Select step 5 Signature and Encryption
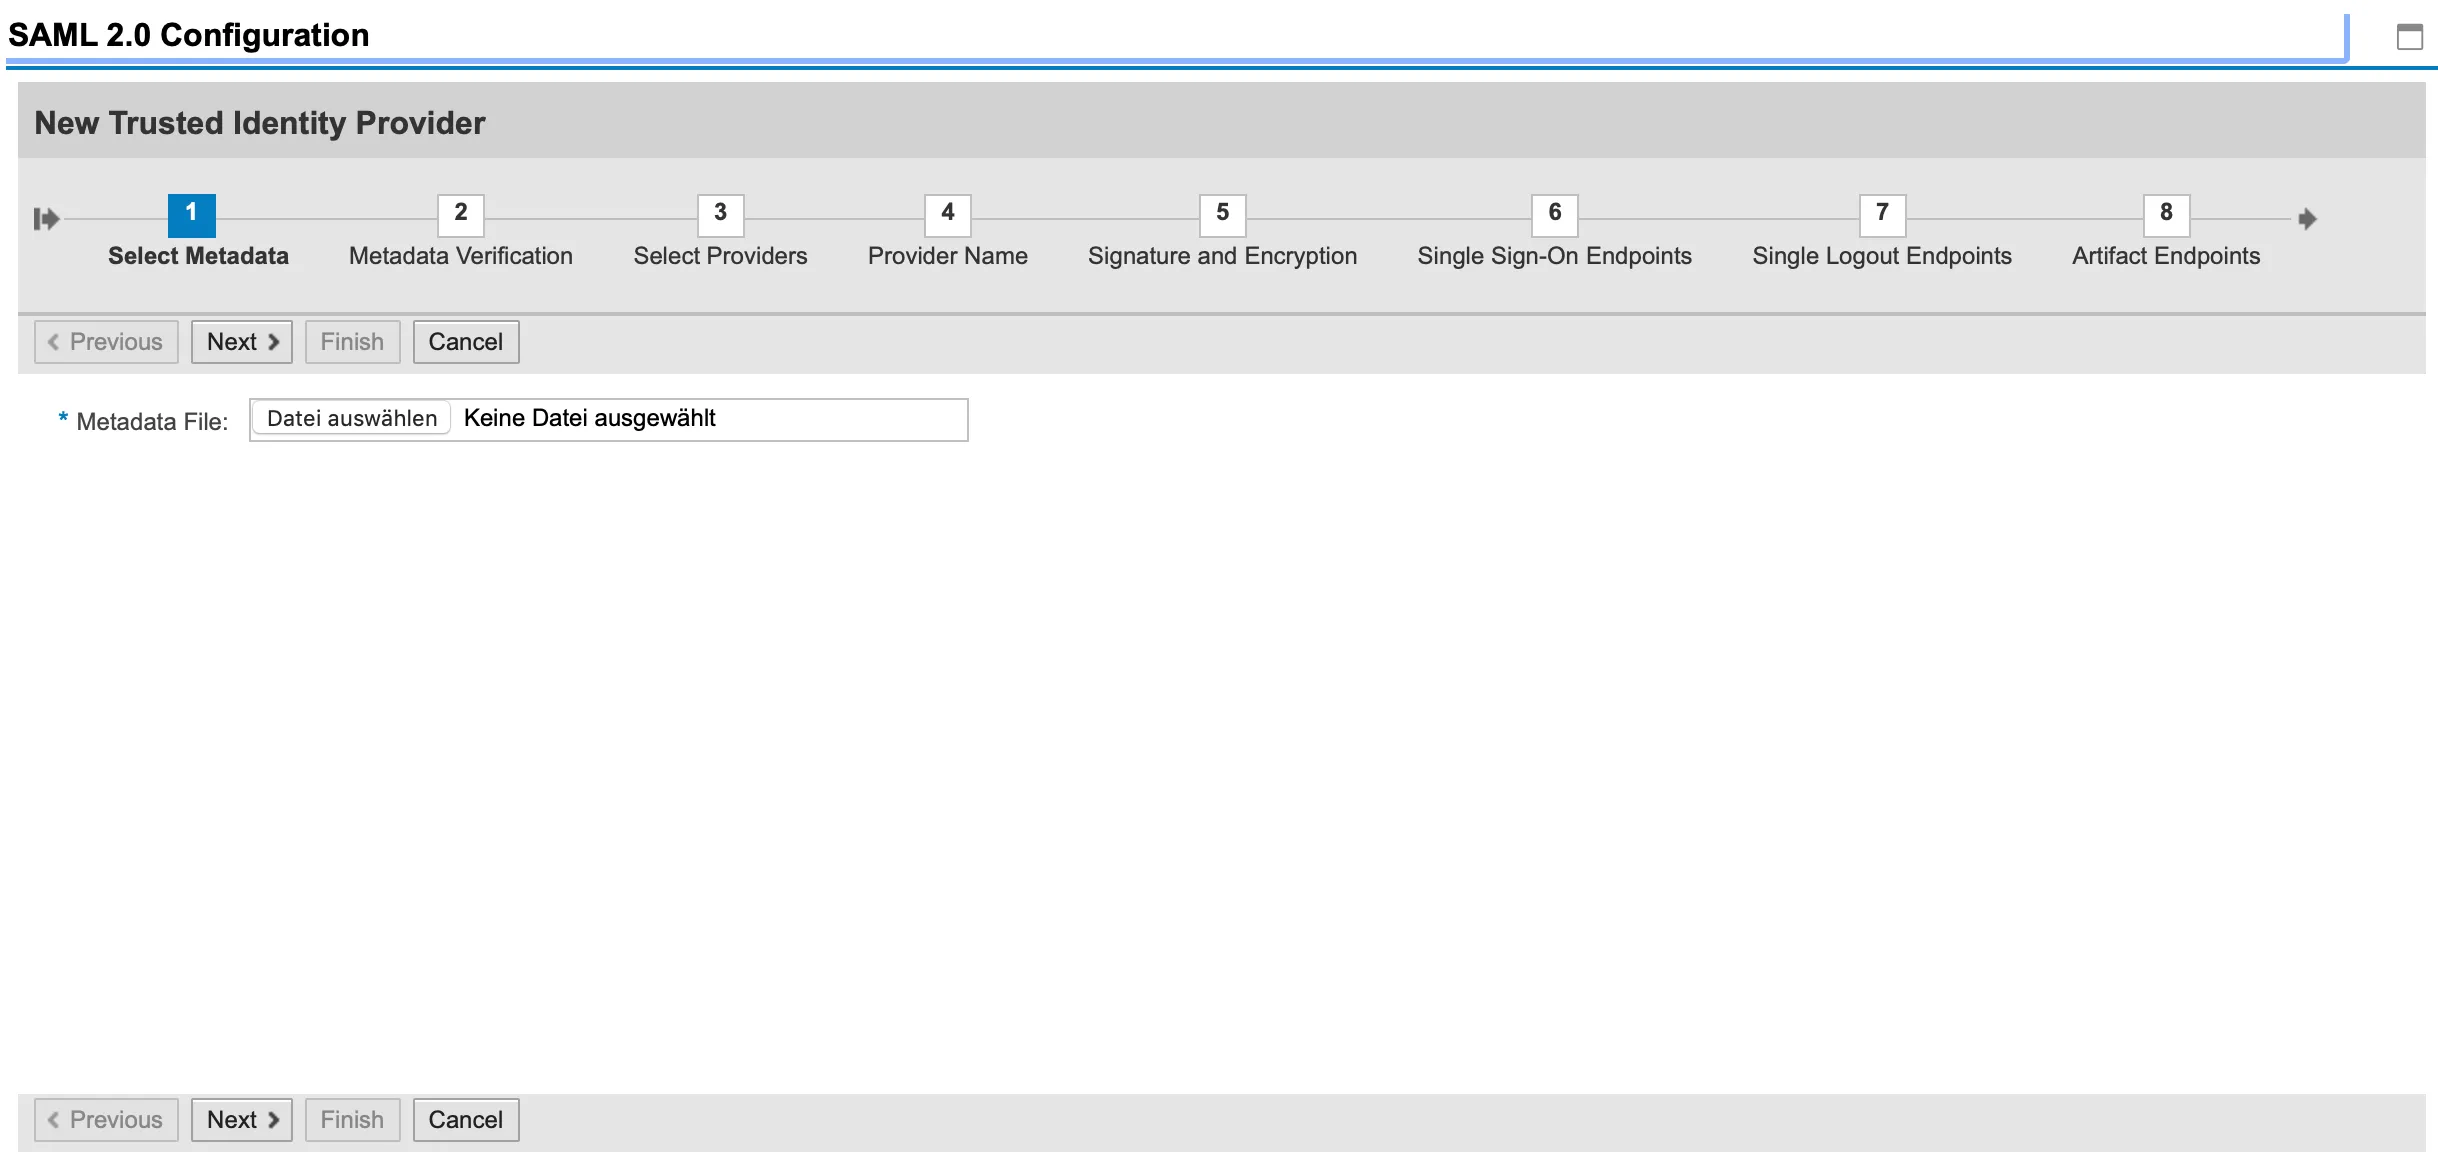 coord(1222,214)
